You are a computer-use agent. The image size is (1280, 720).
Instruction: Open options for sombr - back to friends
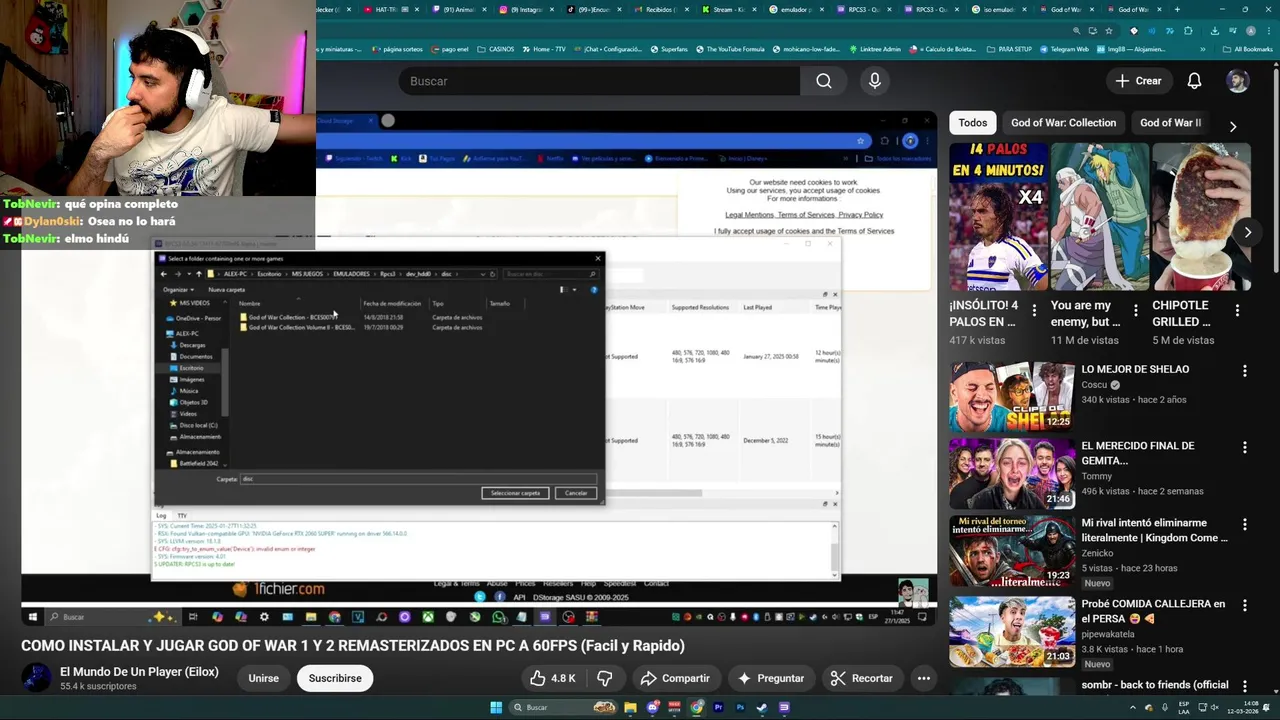[x=1245, y=686]
